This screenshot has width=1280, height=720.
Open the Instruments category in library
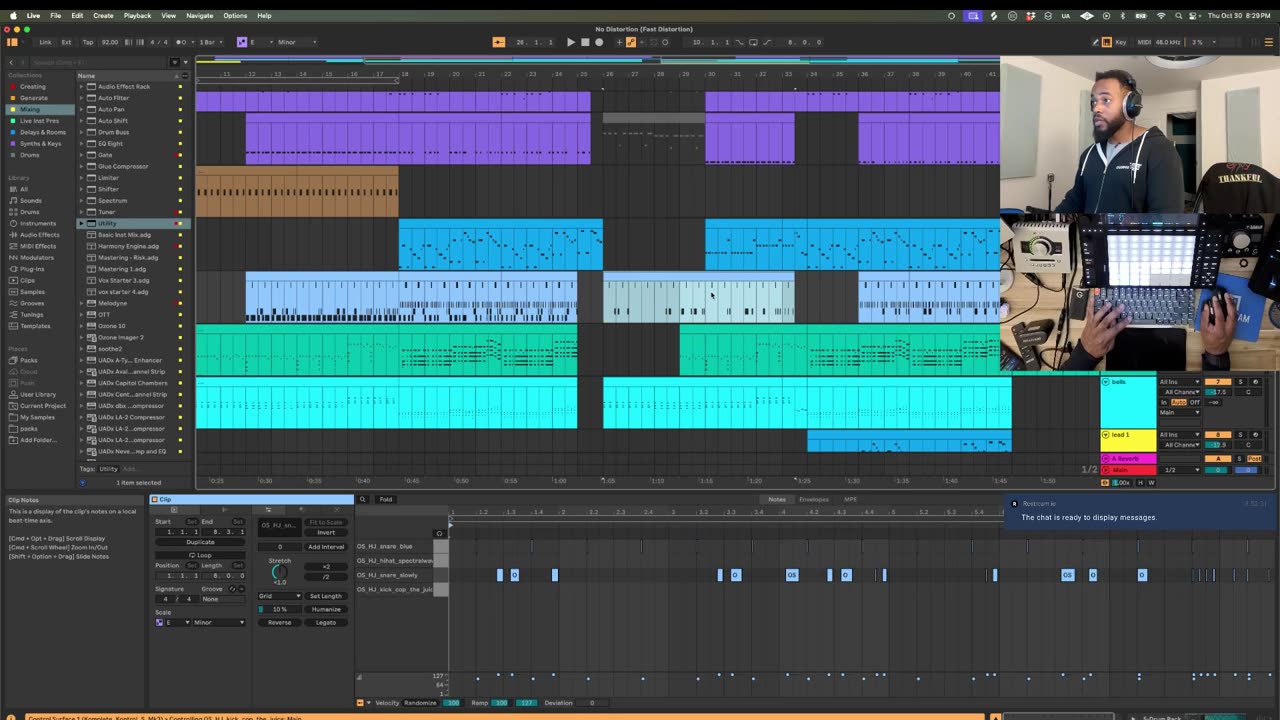pos(38,223)
